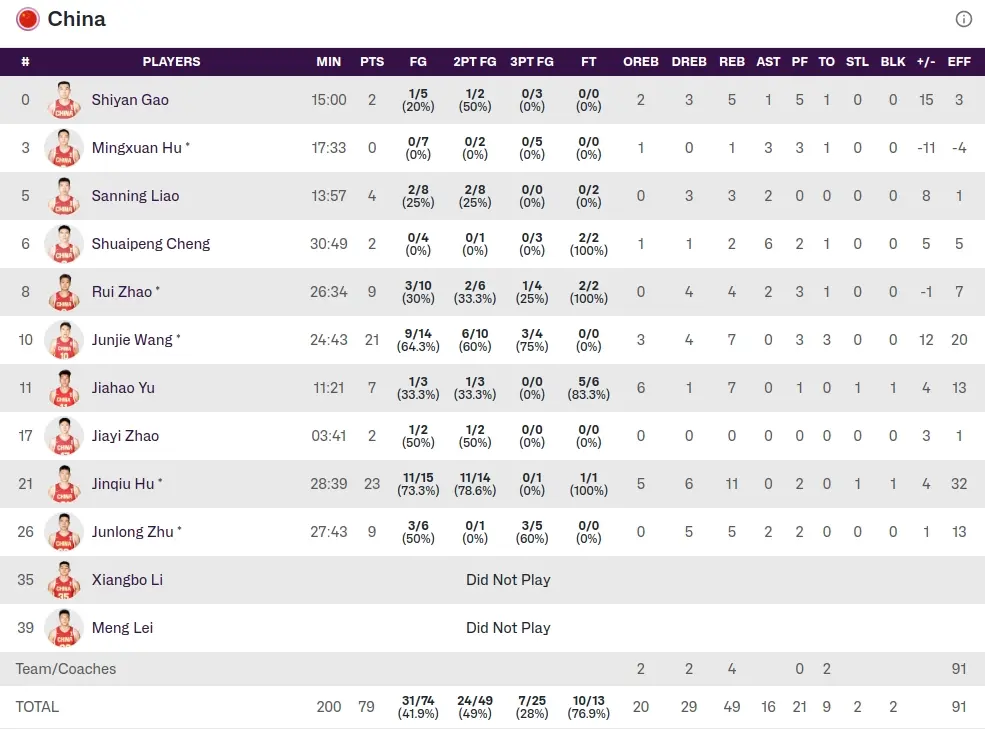Click Xiangbo Li's avatar
The width and height of the screenshot is (985, 730).
(x=64, y=580)
